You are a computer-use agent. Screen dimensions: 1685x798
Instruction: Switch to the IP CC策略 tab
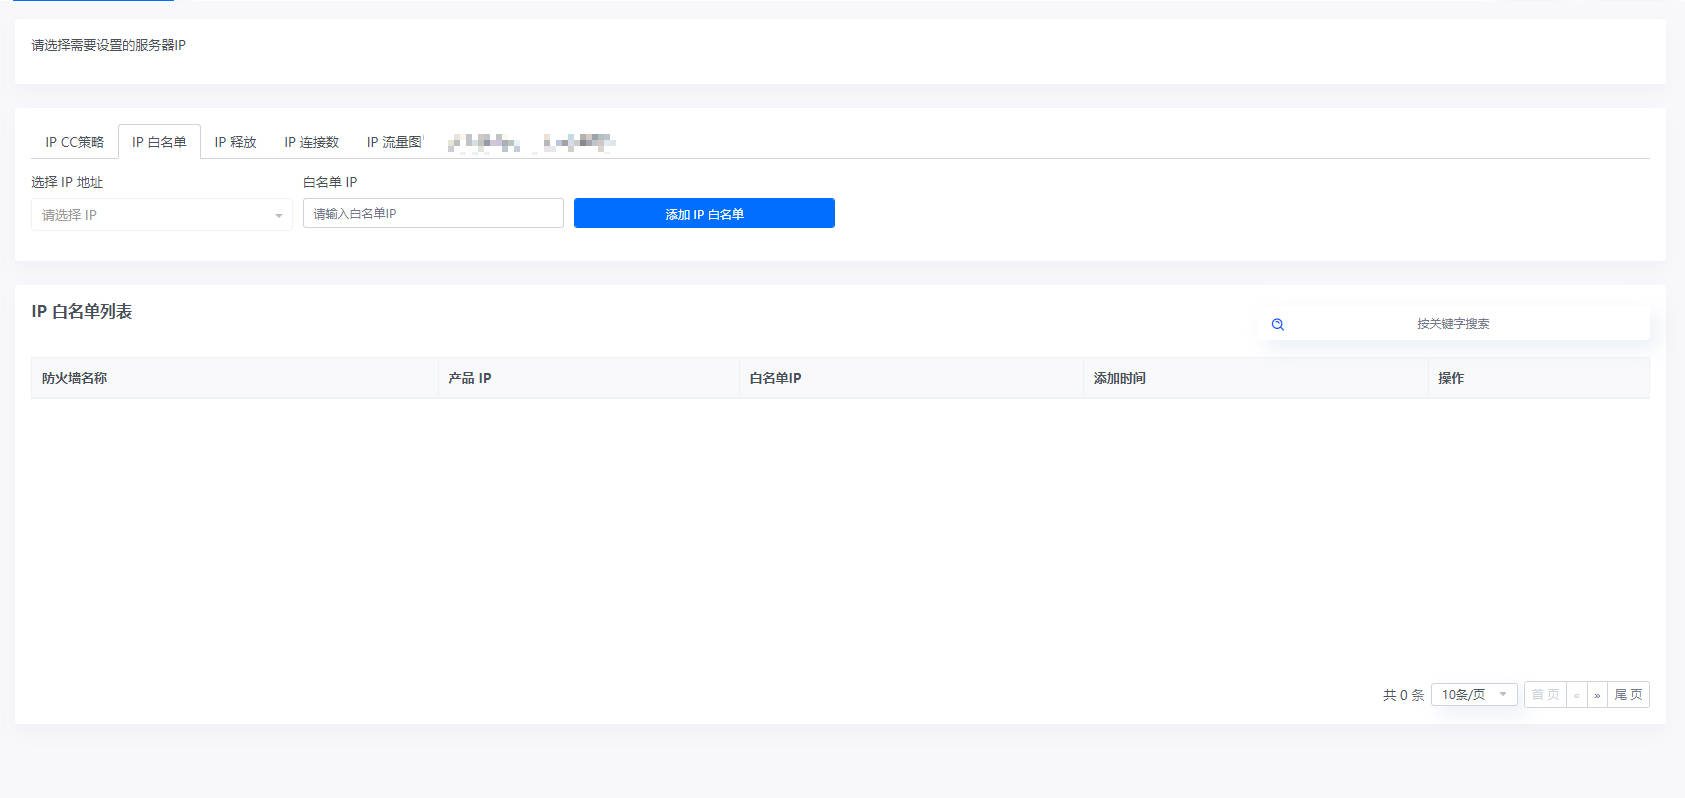click(x=74, y=142)
